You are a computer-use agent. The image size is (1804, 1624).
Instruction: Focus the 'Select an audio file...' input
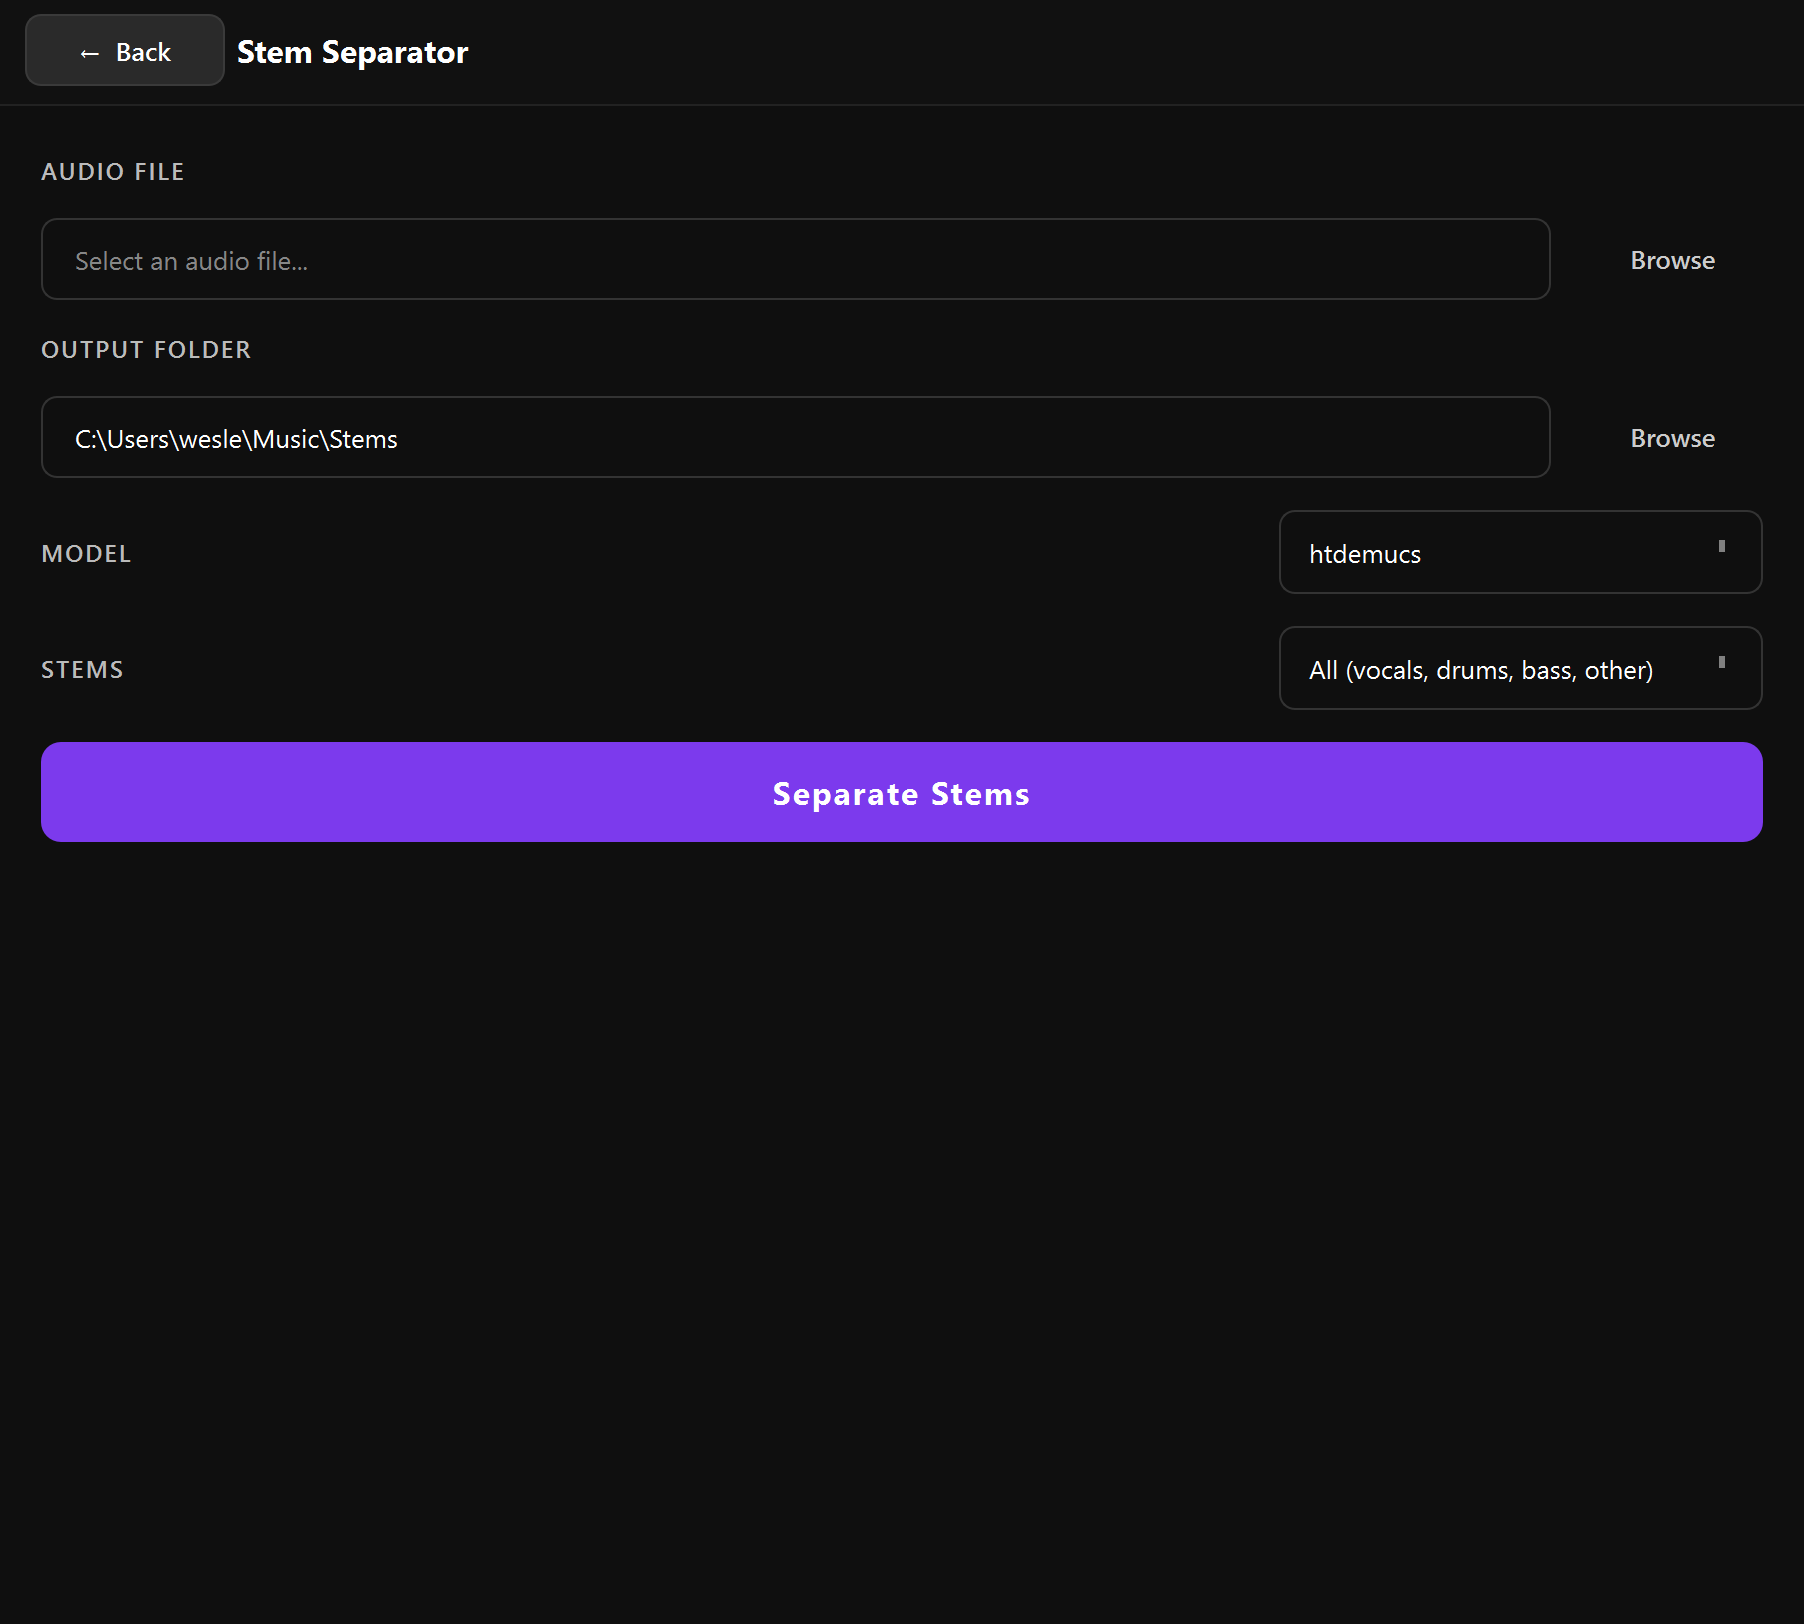tap(795, 260)
